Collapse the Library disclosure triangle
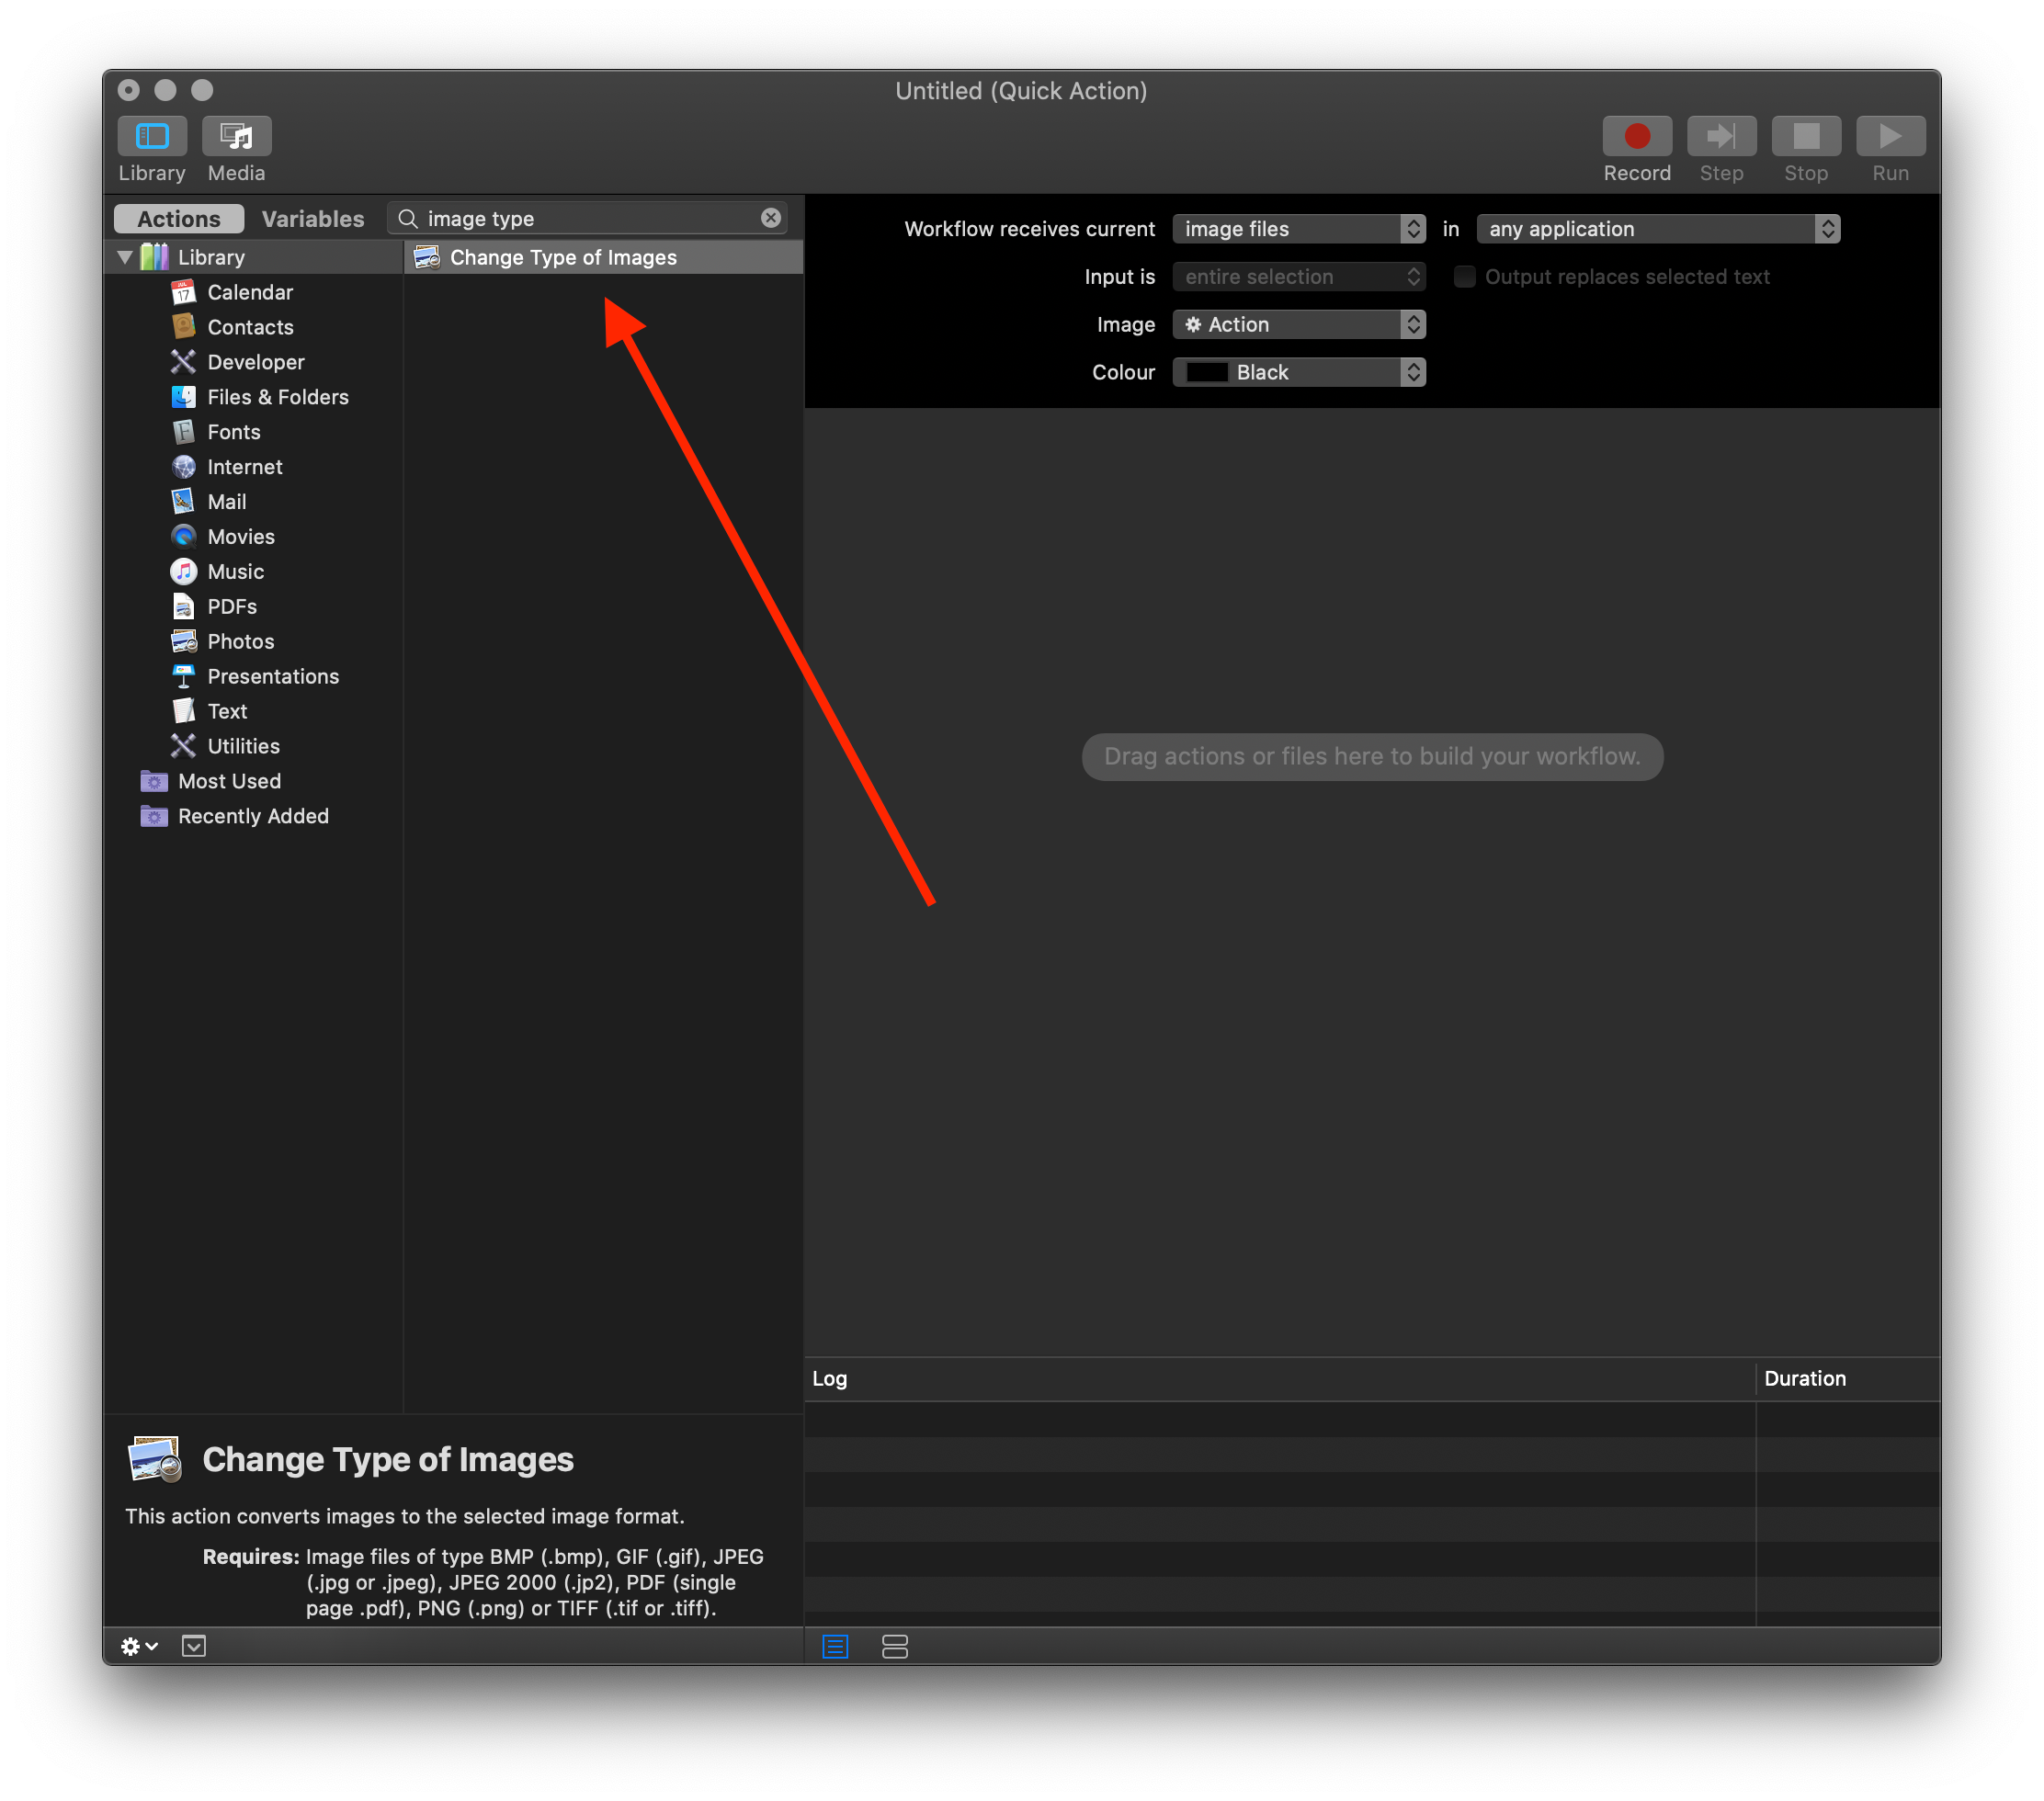2044x1801 pixels. tap(125, 257)
